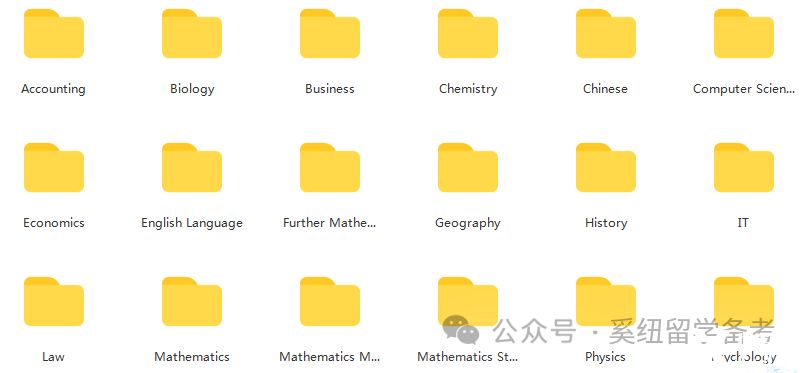This screenshot has width=807, height=373.
Task: Click the Economics folder name label
Action: click(x=54, y=223)
